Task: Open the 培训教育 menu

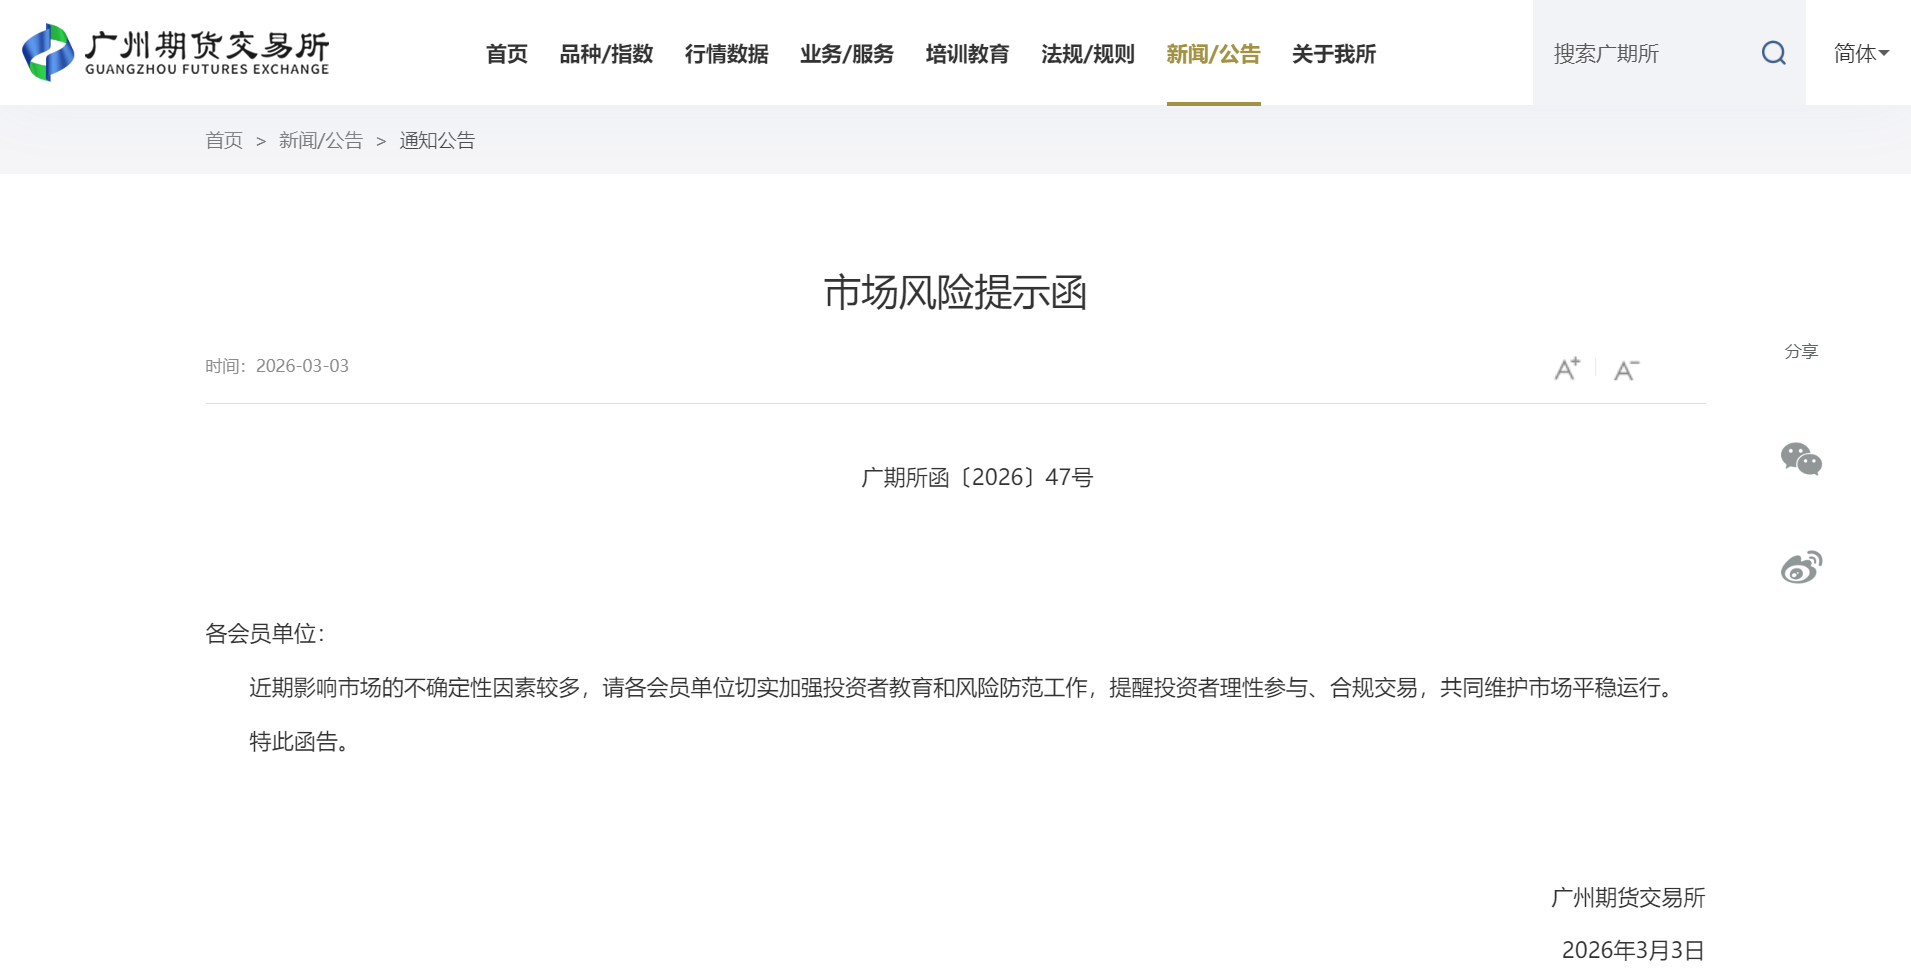Action: 968,54
